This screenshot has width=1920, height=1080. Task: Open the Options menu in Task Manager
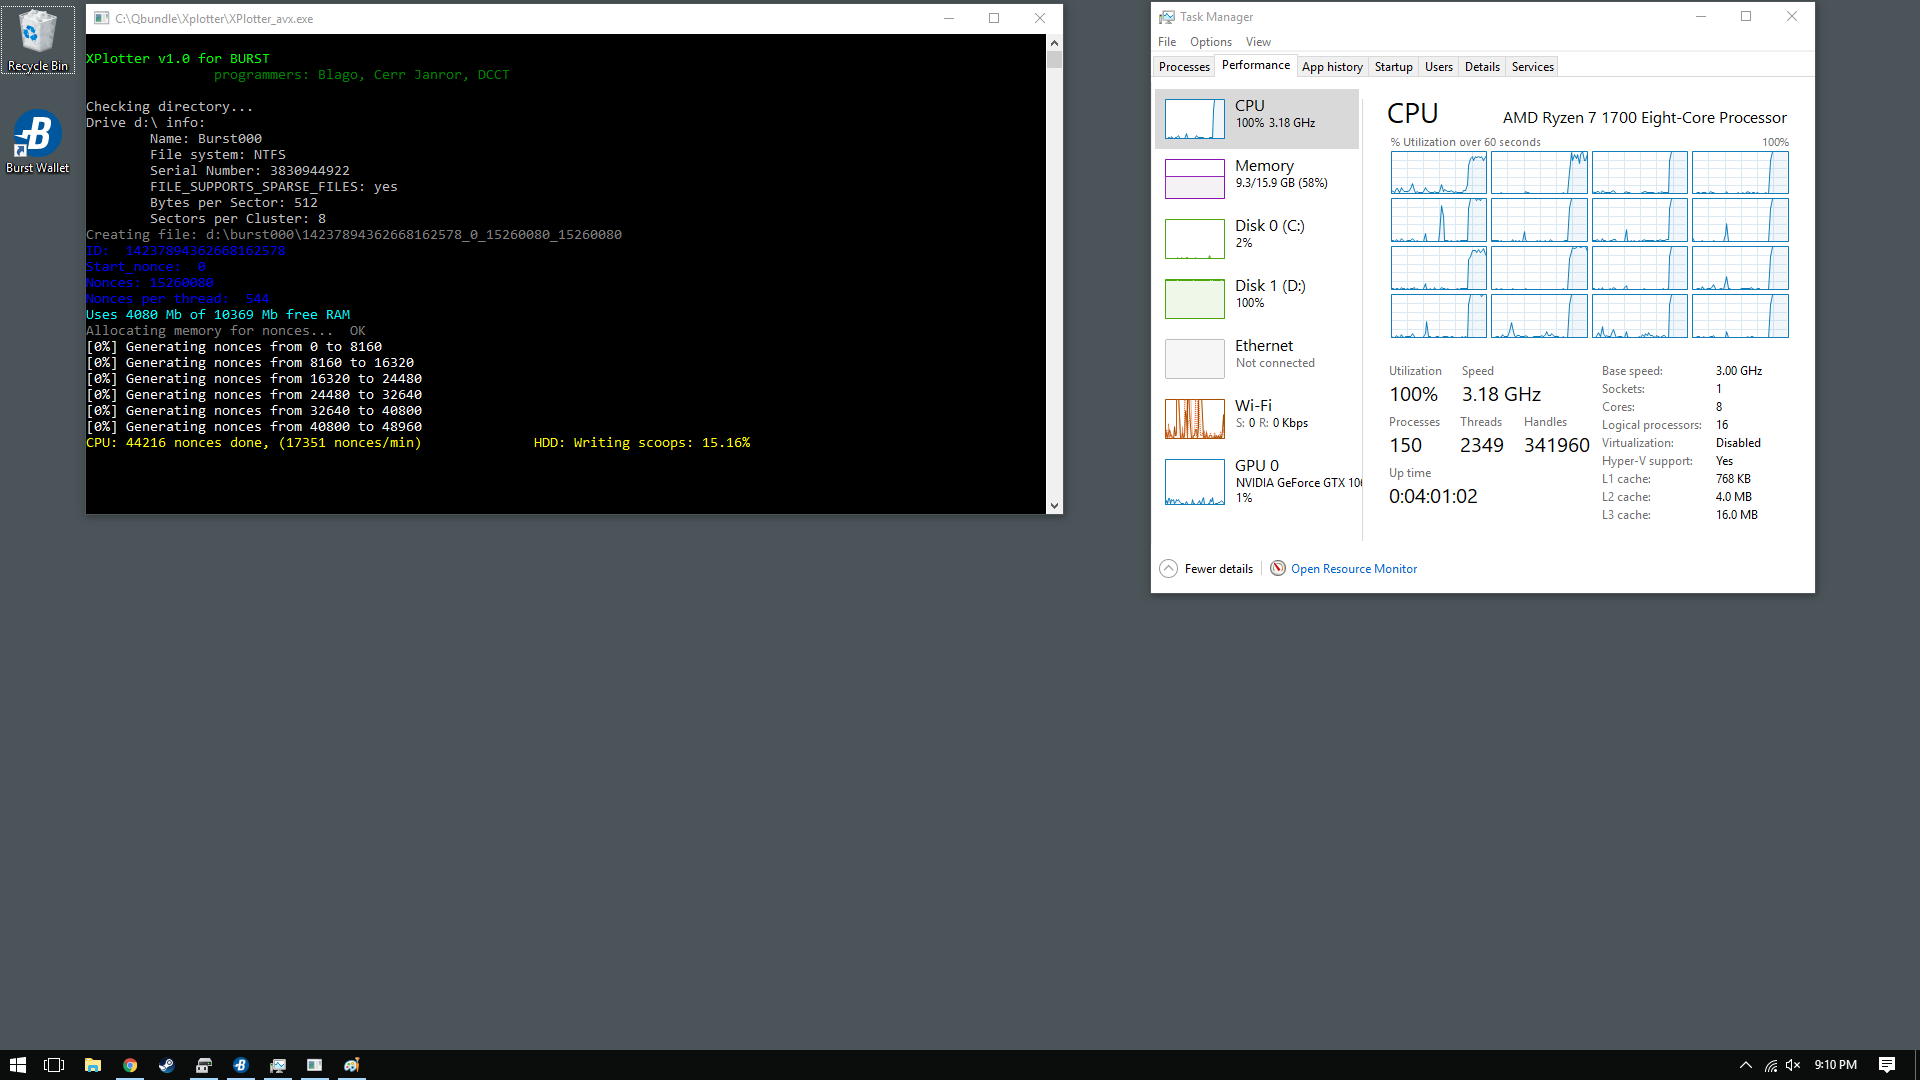coord(1210,42)
